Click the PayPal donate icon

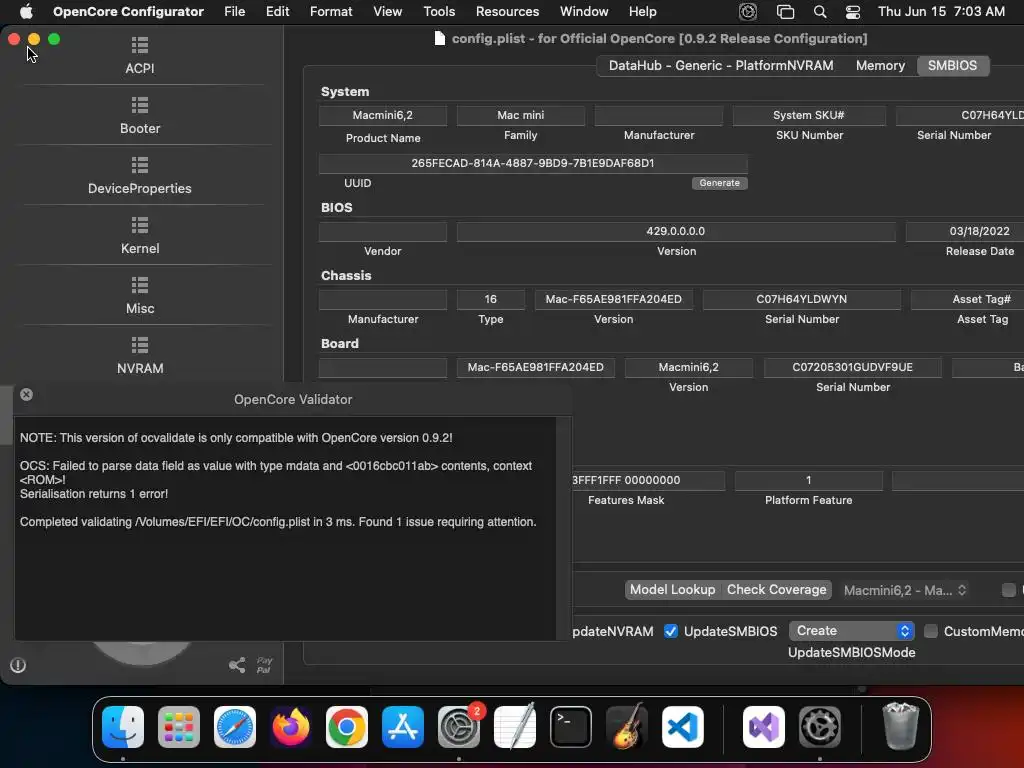click(264, 665)
